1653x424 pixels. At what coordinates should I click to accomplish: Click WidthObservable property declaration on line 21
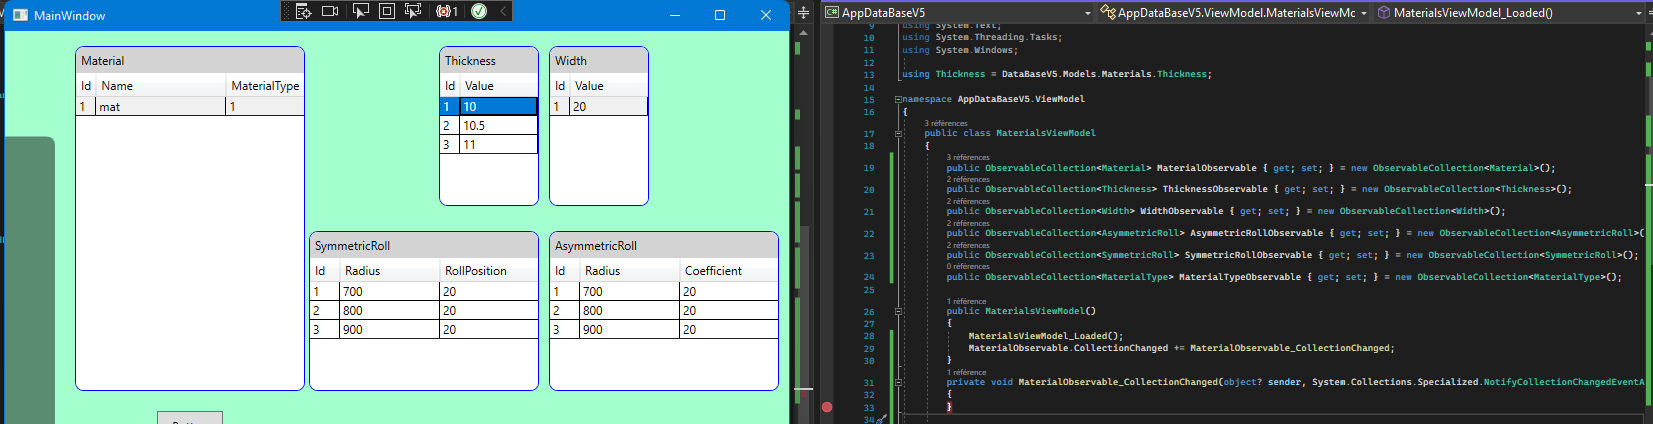(1226, 211)
